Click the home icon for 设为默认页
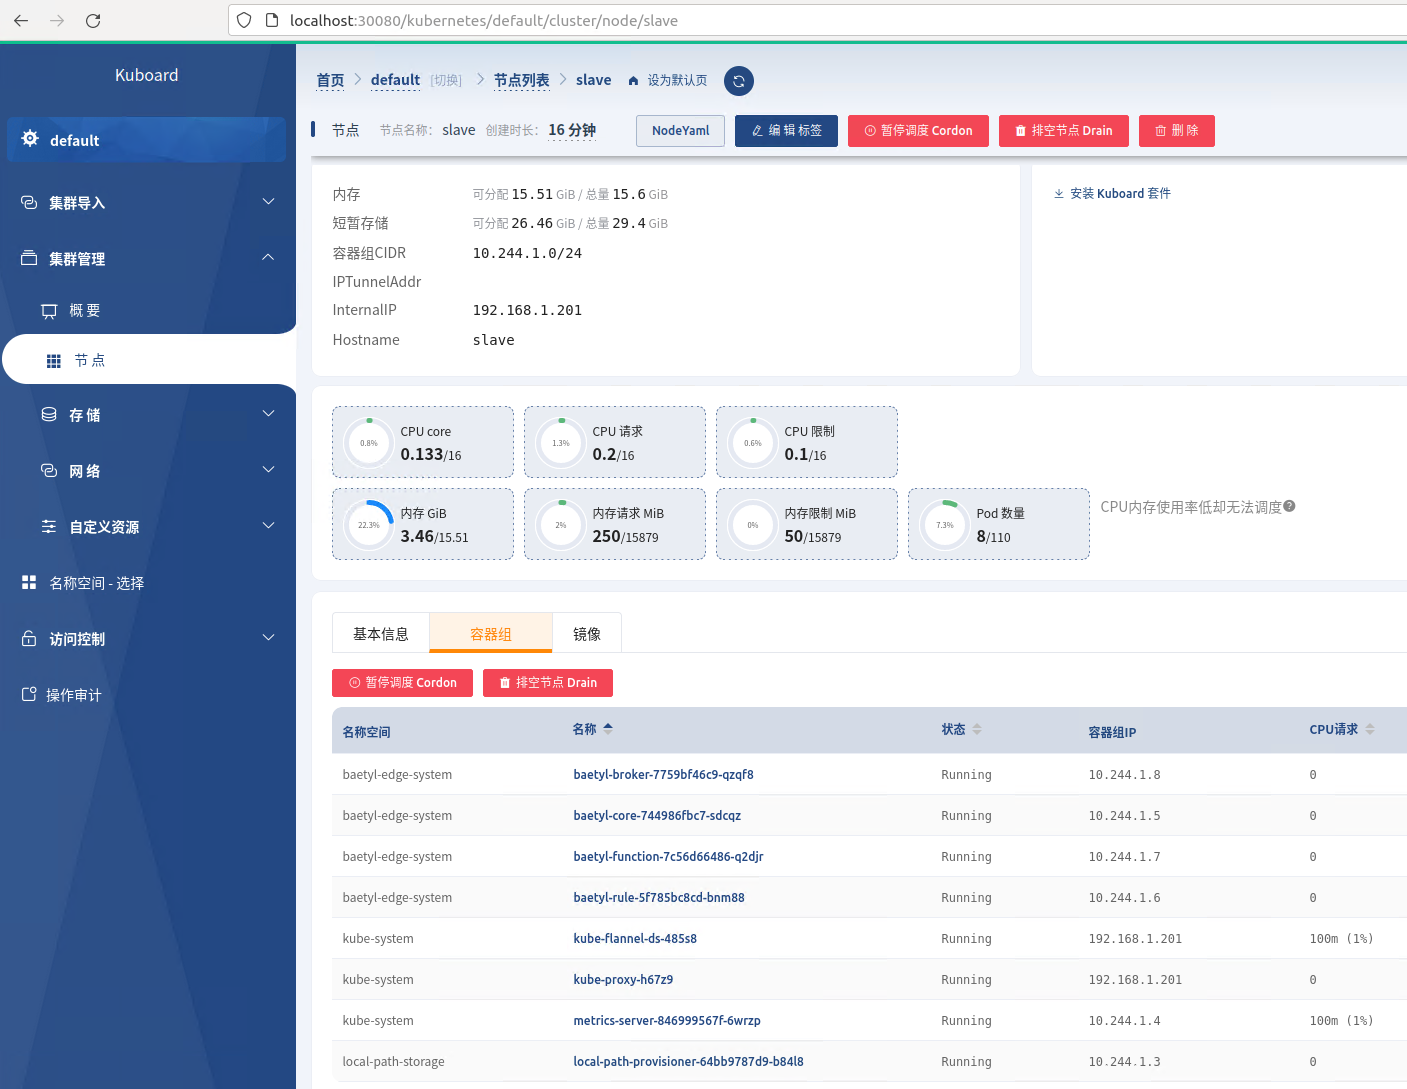 click(633, 81)
